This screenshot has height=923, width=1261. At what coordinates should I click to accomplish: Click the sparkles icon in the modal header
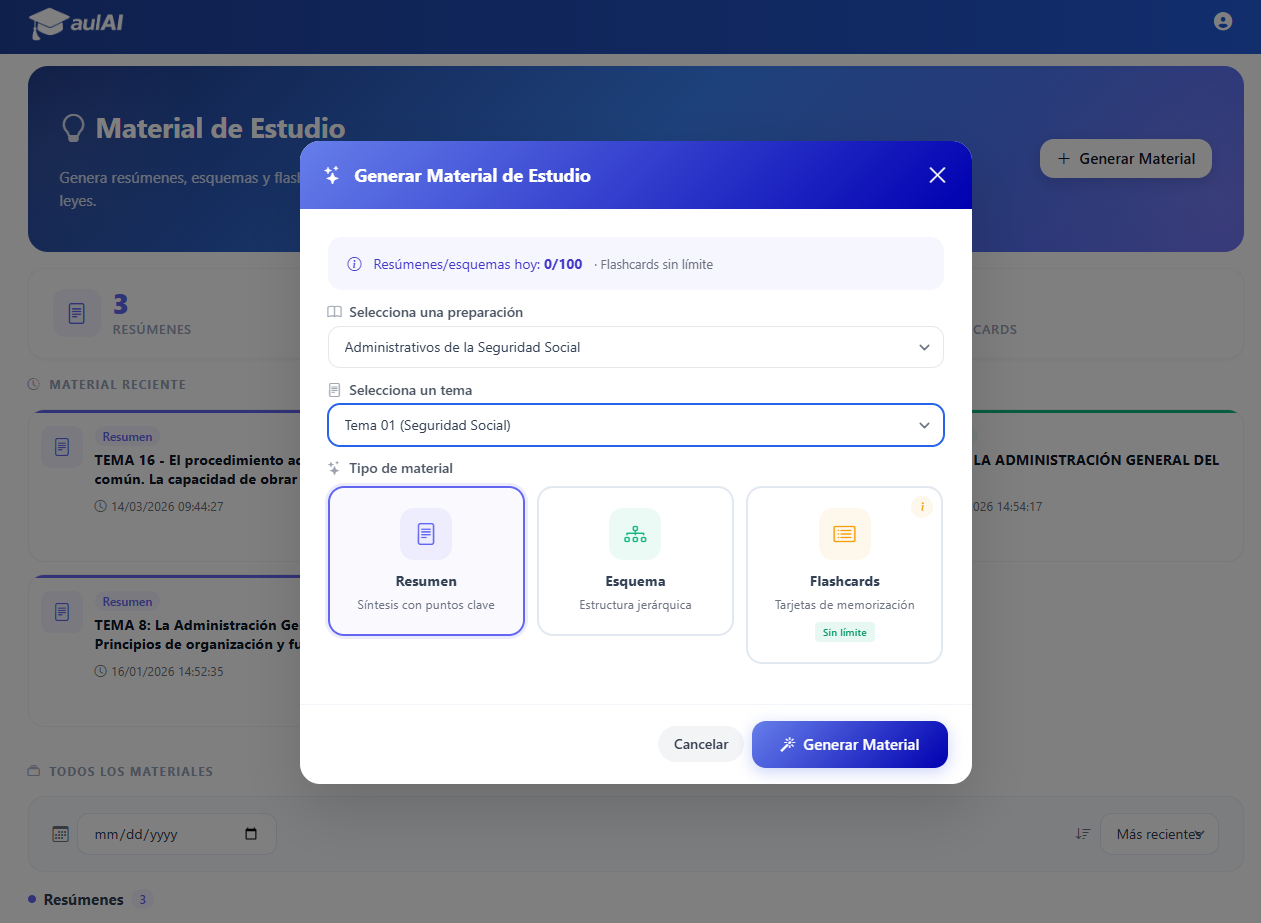click(331, 174)
